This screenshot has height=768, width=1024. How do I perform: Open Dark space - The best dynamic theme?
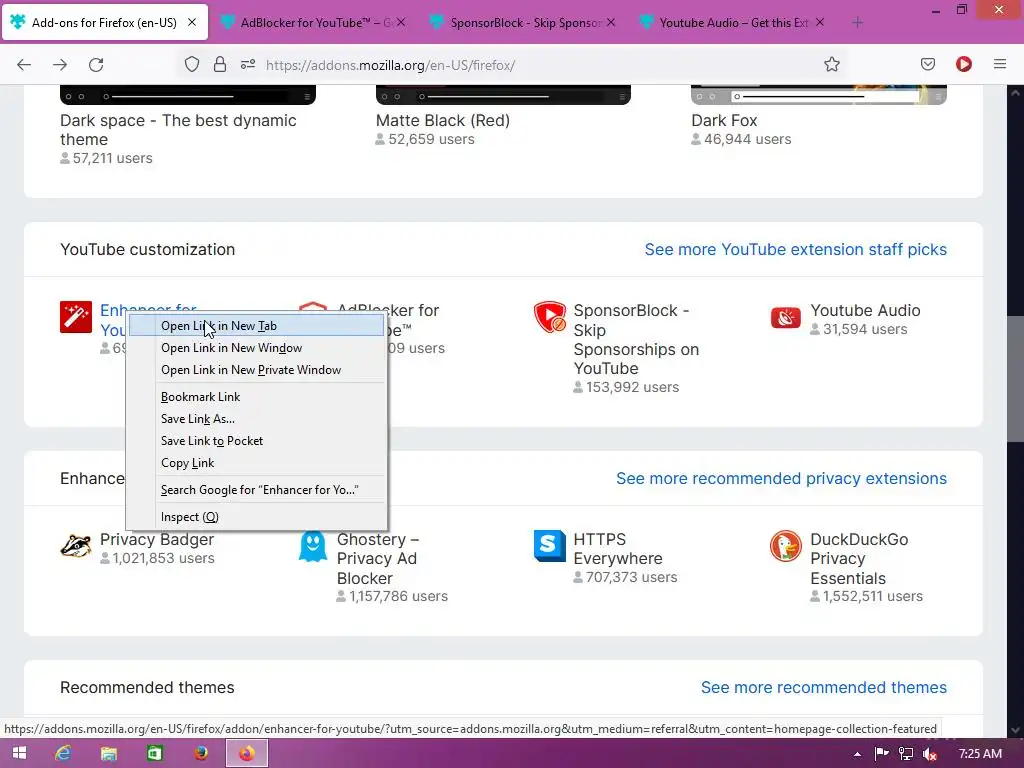click(178, 130)
